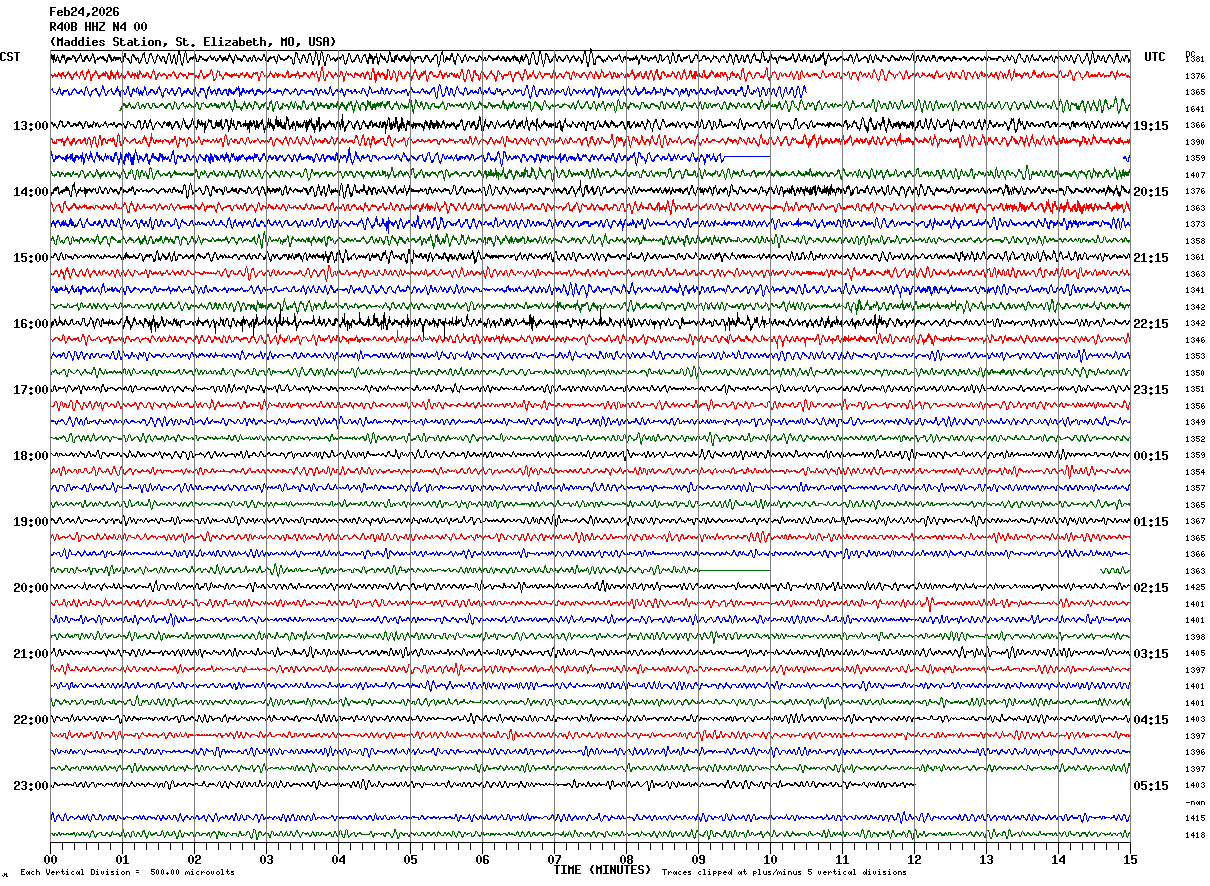Screen dimensions: 1210x886
Task: Click the DC offset value 1353
Action: tap(1194, 357)
